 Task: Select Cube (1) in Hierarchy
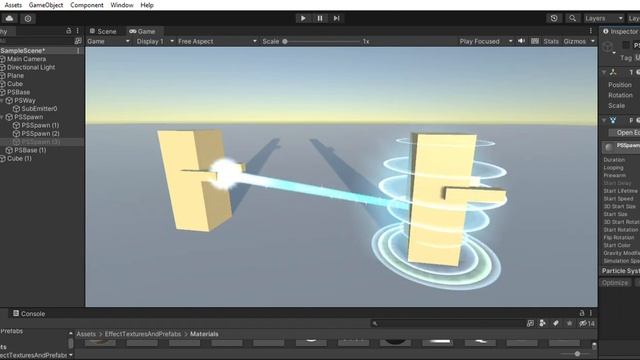click(x=19, y=158)
